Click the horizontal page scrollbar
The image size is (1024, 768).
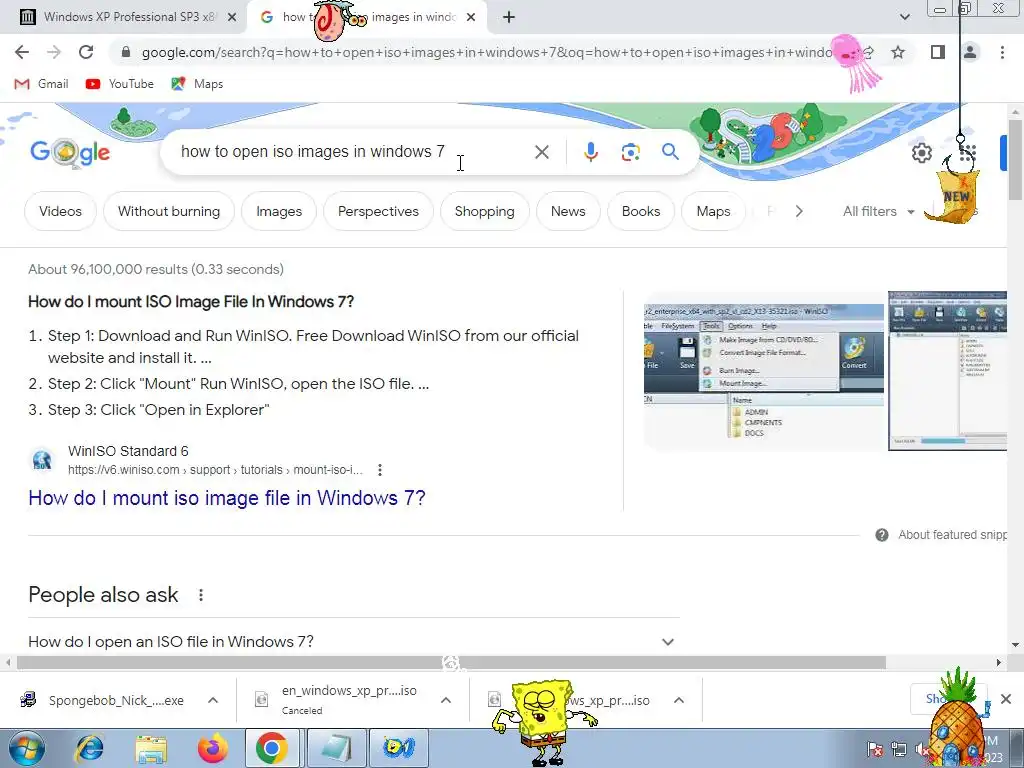click(451, 663)
